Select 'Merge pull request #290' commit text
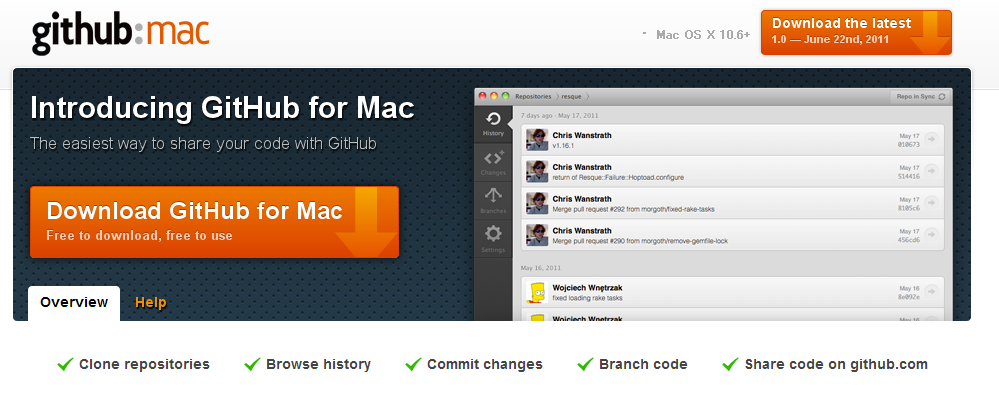999x399 pixels. tap(640, 242)
